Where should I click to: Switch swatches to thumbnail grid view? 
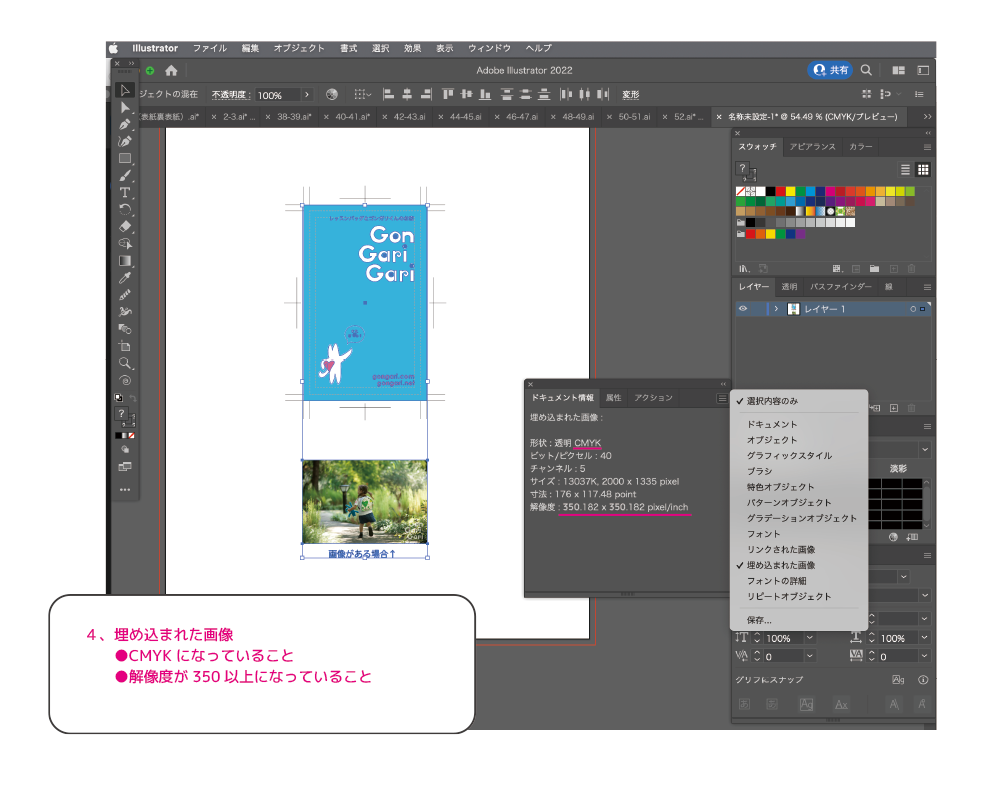point(923,170)
